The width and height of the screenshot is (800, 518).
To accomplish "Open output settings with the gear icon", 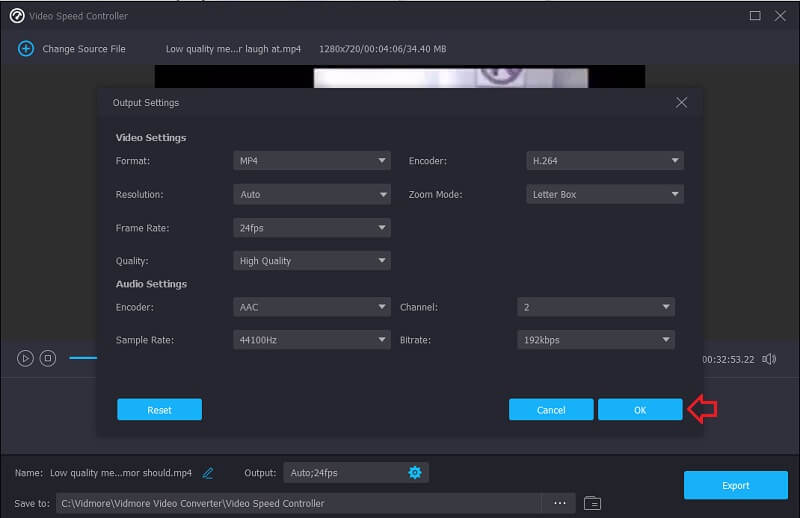I will [415, 473].
